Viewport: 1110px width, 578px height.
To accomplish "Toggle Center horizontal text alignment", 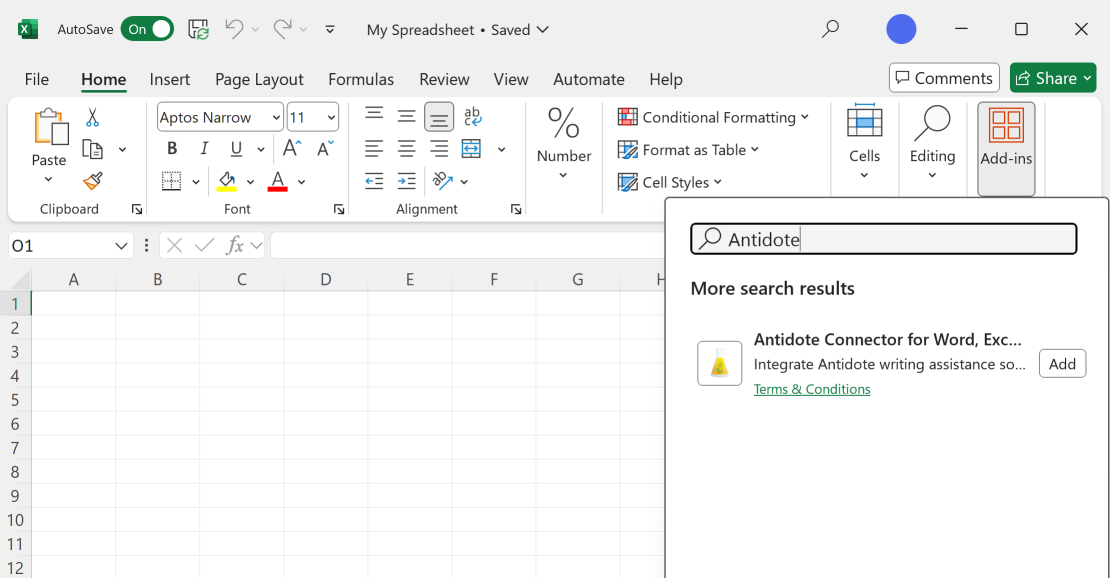I will [x=406, y=149].
